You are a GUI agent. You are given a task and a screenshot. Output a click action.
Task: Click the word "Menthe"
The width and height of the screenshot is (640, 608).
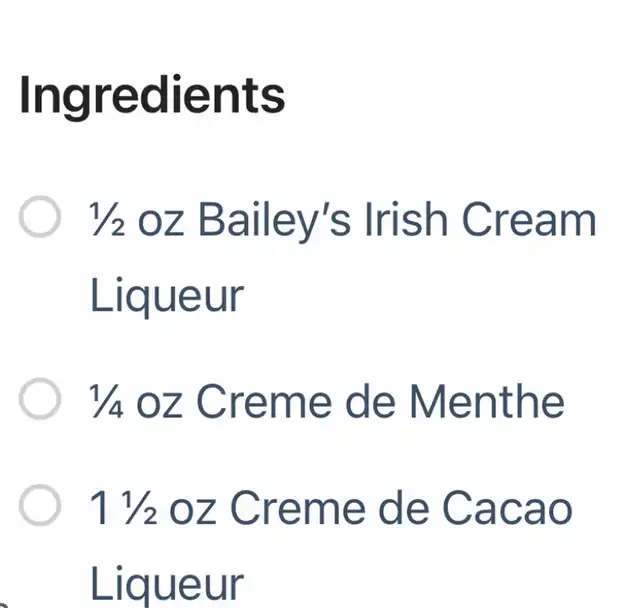(487, 403)
